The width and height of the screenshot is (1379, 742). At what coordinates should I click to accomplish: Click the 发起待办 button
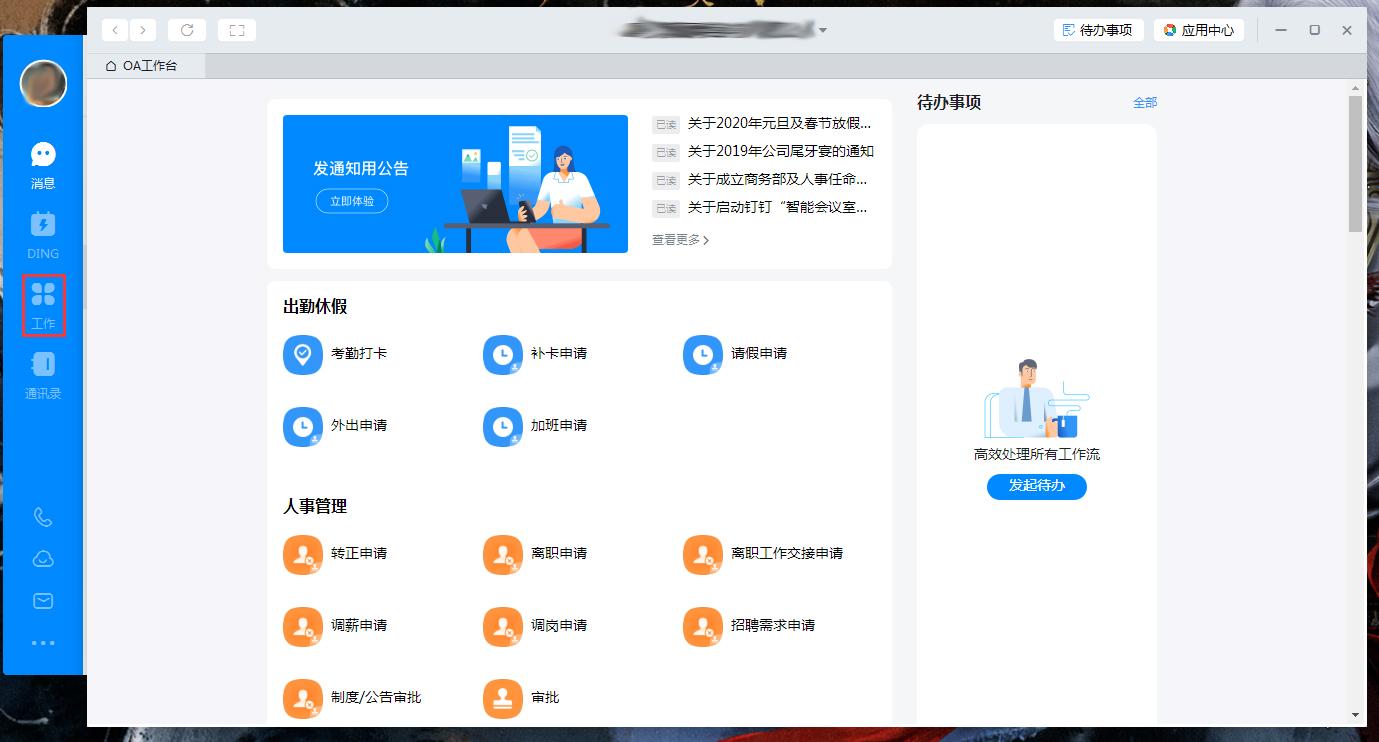pyautogui.click(x=1036, y=487)
